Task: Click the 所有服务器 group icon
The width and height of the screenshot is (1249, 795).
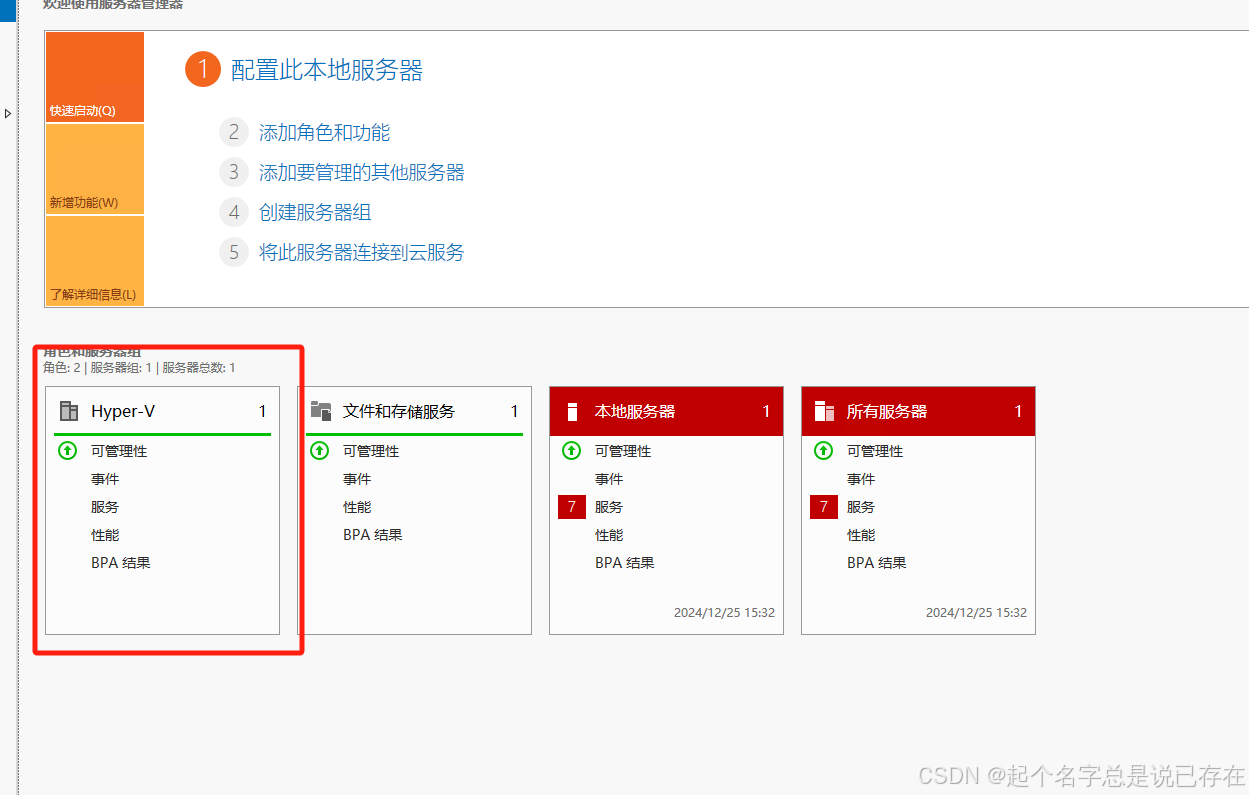Action: coord(824,410)
